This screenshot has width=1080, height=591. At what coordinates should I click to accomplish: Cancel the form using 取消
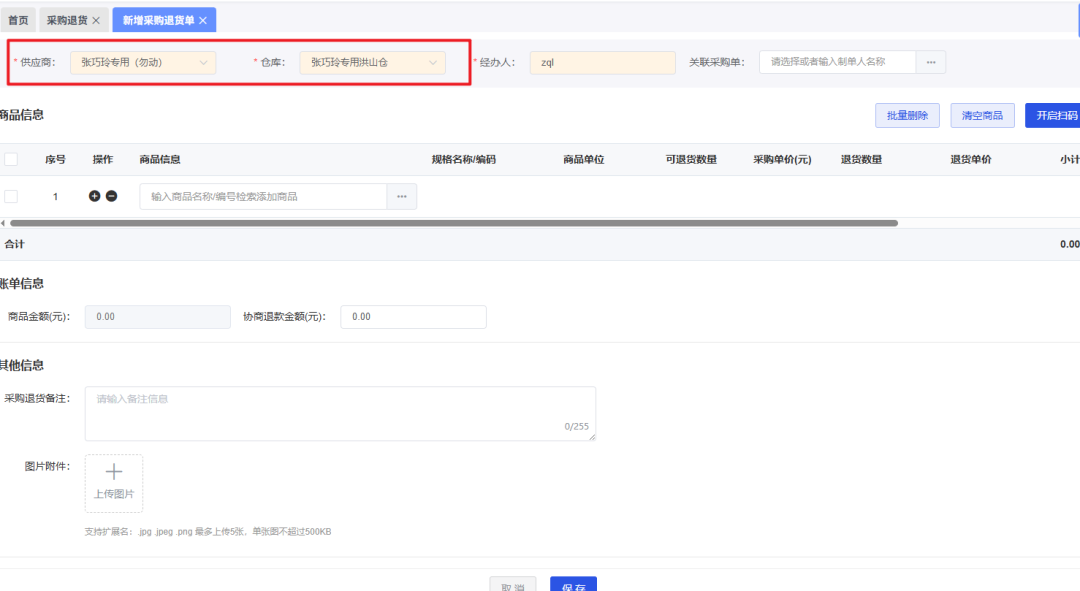tap(512, 586)
